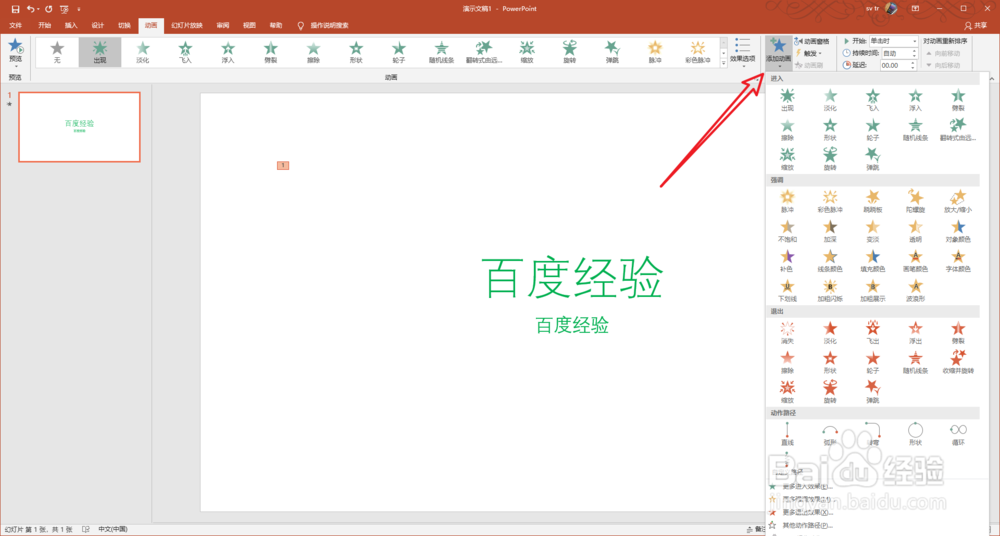Choose 翻转式由远 effect in the 进入 dropdown section

pos(958,130)
